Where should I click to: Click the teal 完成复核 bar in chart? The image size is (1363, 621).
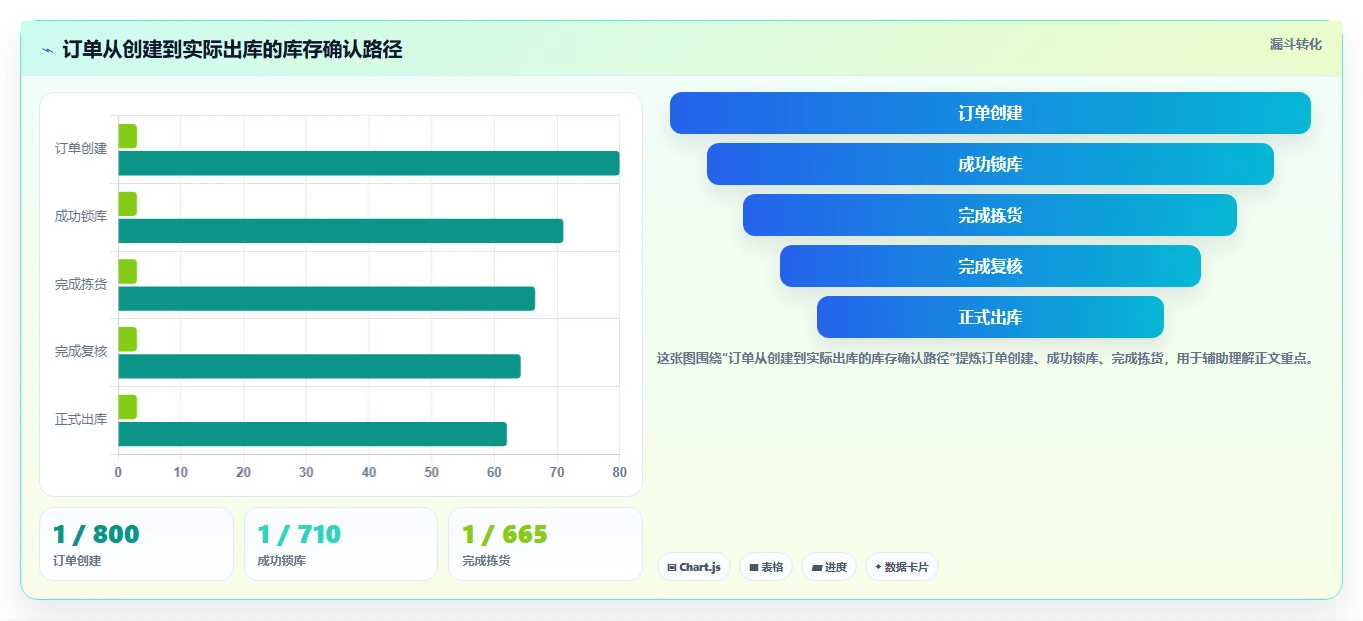pos(320,366)
